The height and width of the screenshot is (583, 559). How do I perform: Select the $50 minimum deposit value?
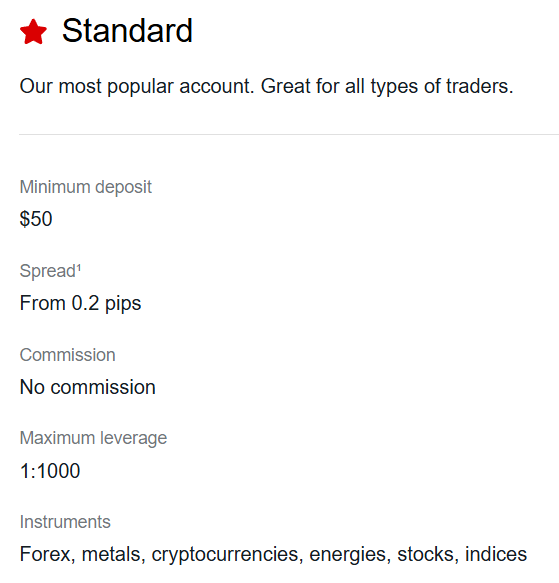[x=36, y=219]
